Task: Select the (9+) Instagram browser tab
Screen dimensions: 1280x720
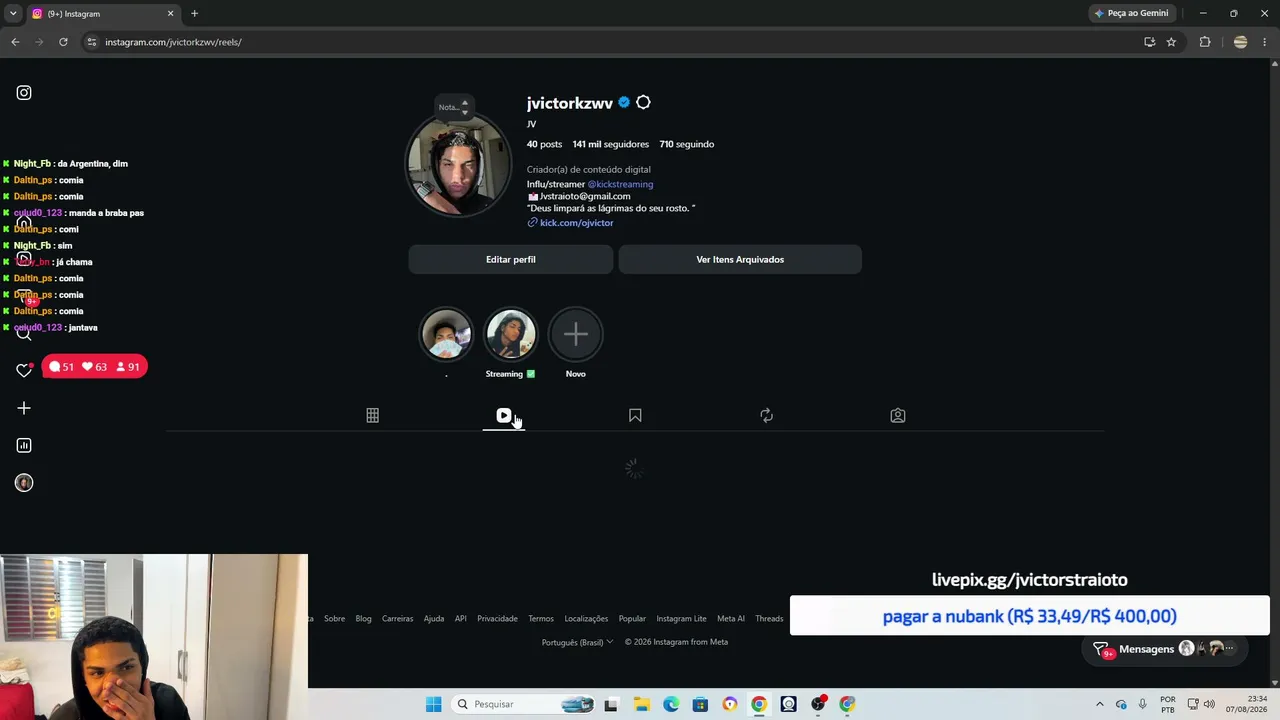Action: [103, 14]
